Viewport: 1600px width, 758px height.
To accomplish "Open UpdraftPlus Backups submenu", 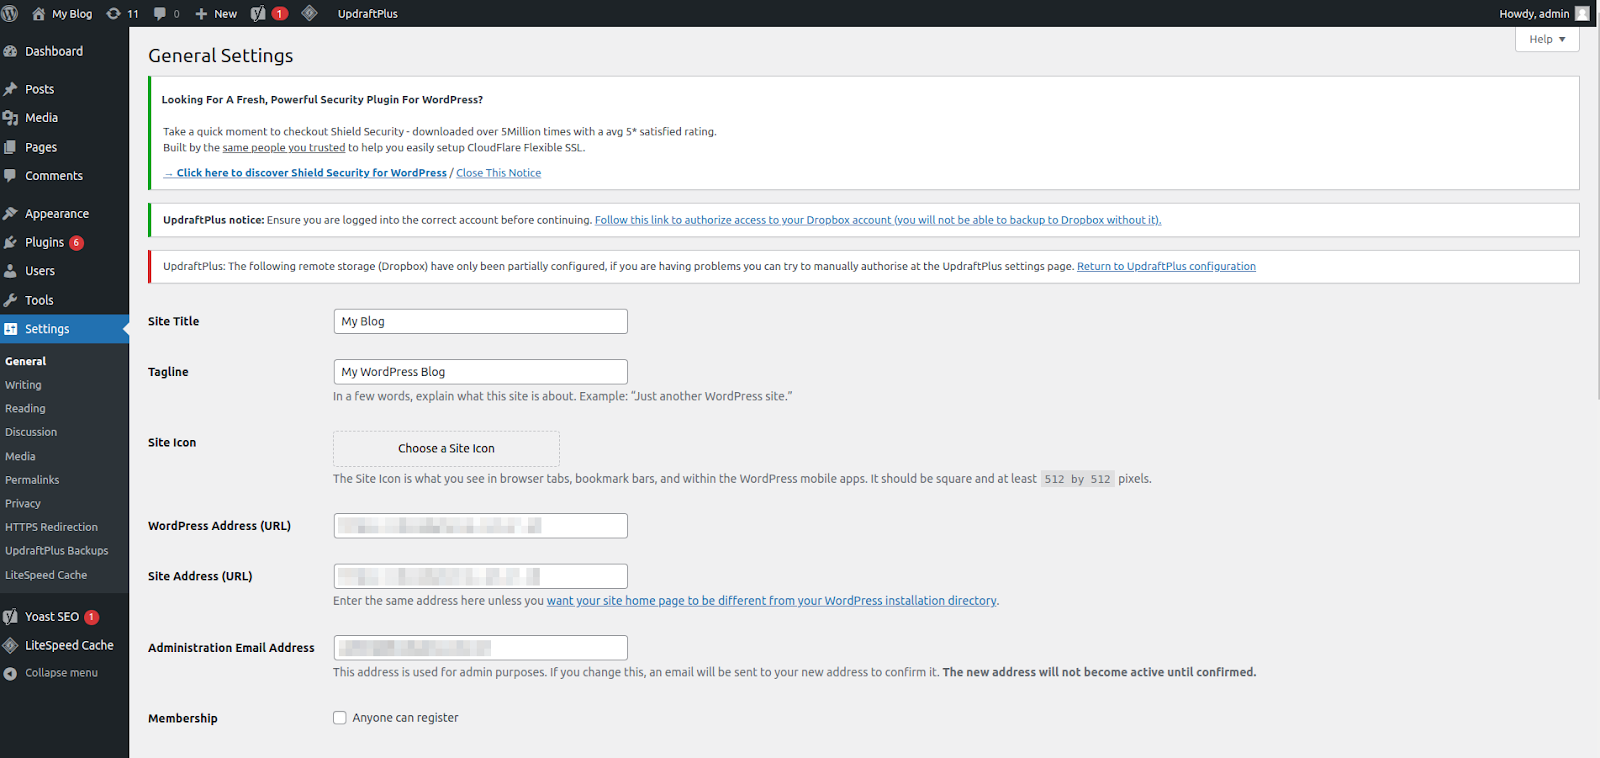I will coord(56,551).
